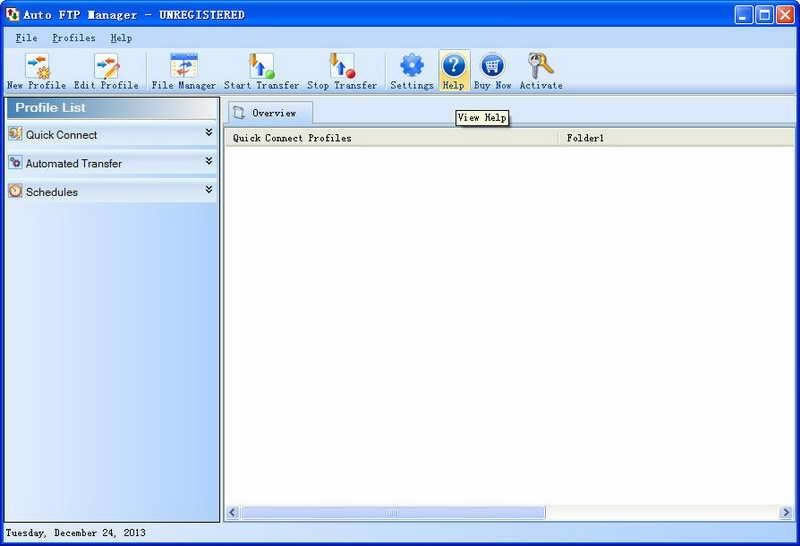Open the File menu

pyautogui.click(x=26, y=38)
